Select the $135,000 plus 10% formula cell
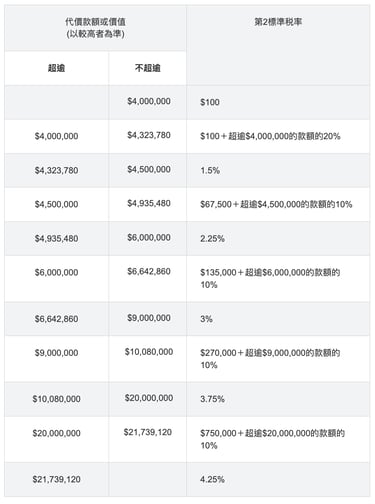 click(x=278, y=279)
